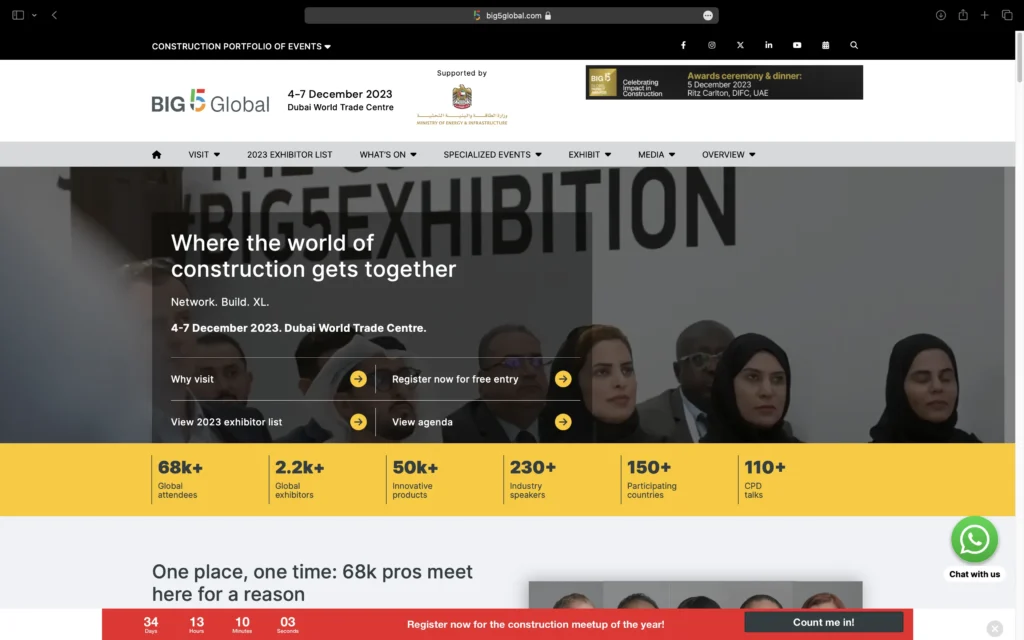Click the big5global.com address bar
1024x640 pixels.
pos(511,16)
